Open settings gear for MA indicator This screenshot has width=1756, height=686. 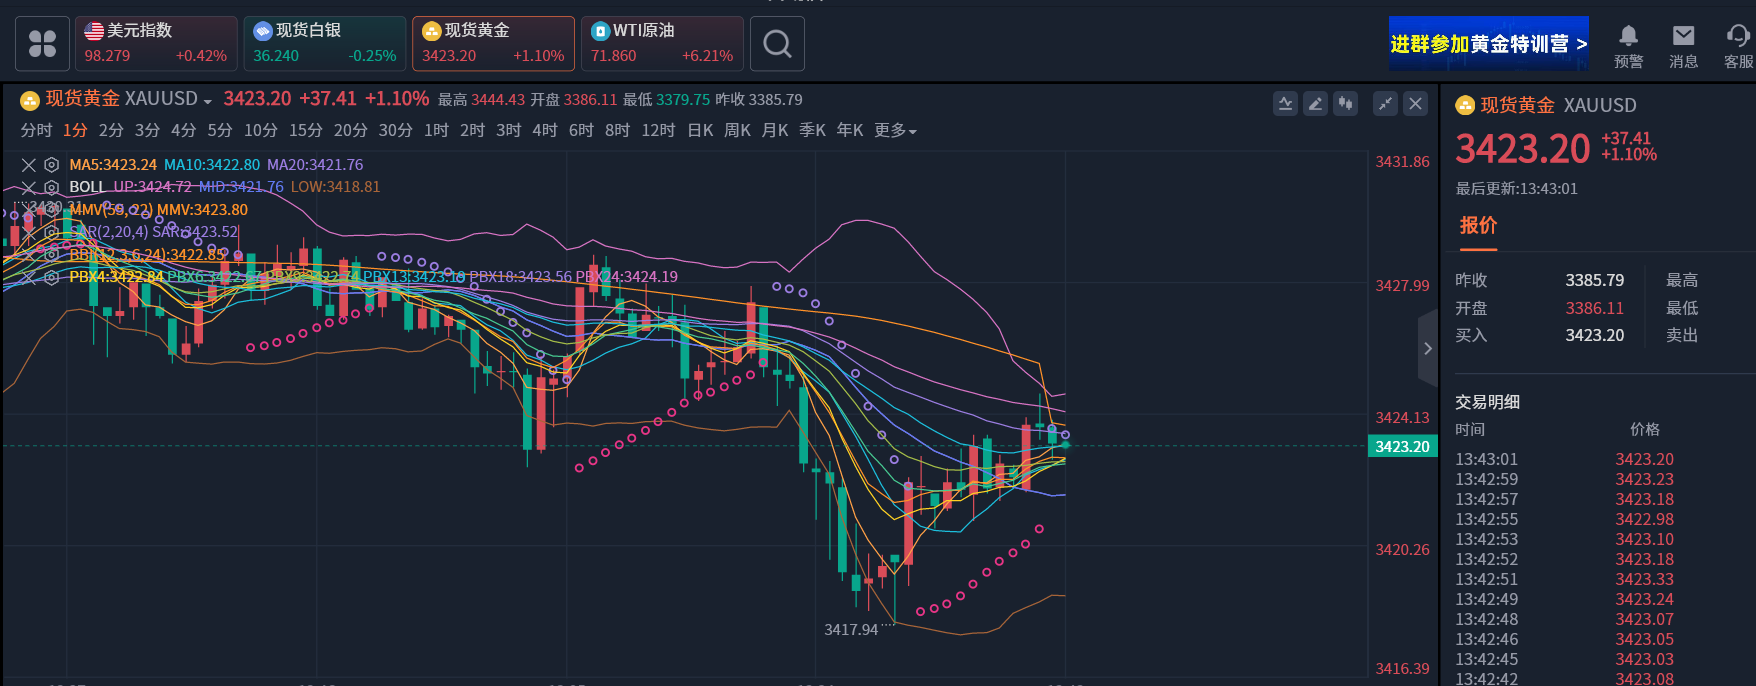pyautogui.click(x=52, y=165)
